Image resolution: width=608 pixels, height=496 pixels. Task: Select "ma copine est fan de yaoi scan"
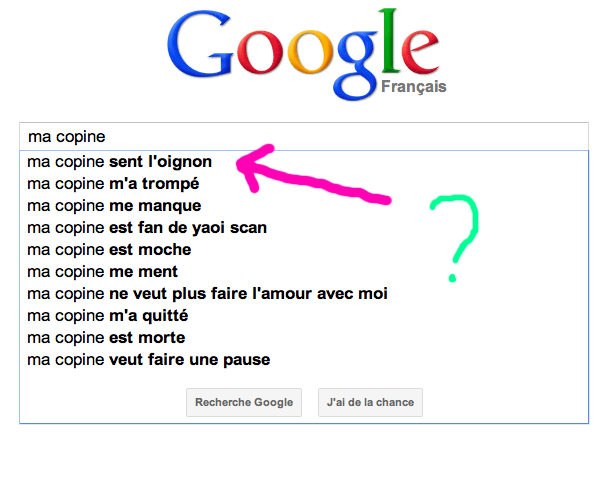[x=147, y=227]
